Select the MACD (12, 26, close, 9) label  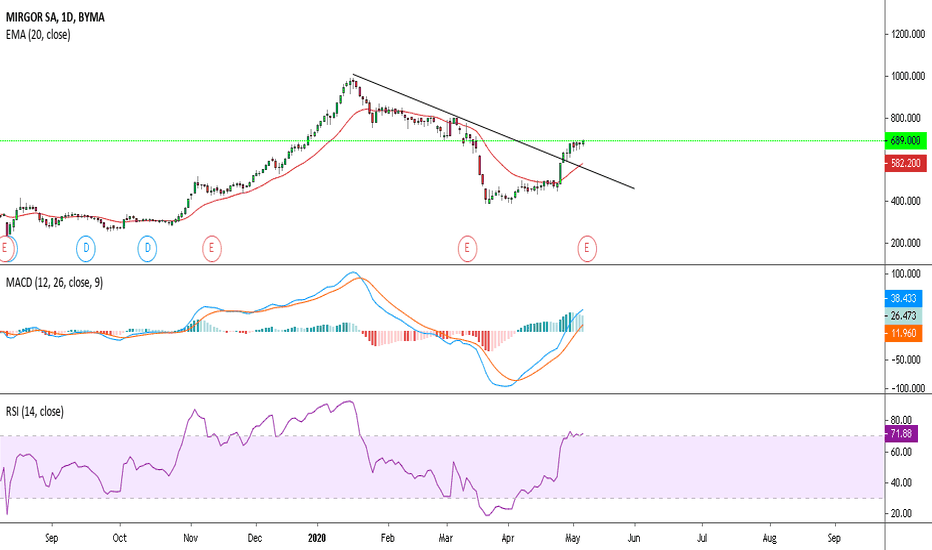point(54,282)
